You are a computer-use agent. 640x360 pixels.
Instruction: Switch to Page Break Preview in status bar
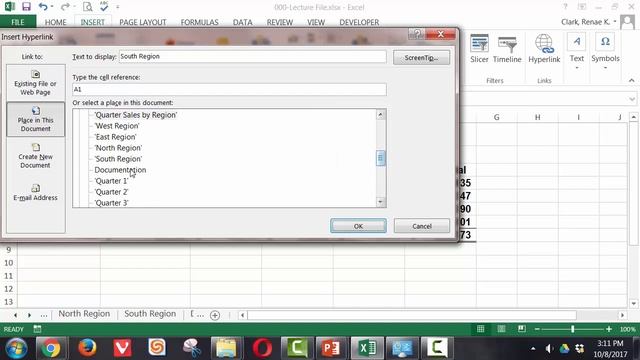(x=522, y=329)
